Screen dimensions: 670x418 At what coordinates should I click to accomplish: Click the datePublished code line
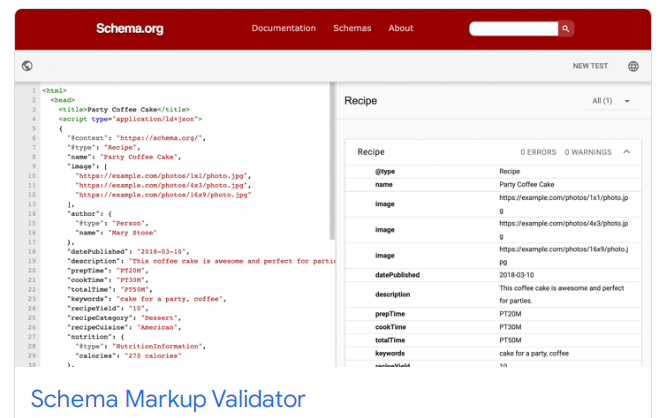click(x=128, y=251)
